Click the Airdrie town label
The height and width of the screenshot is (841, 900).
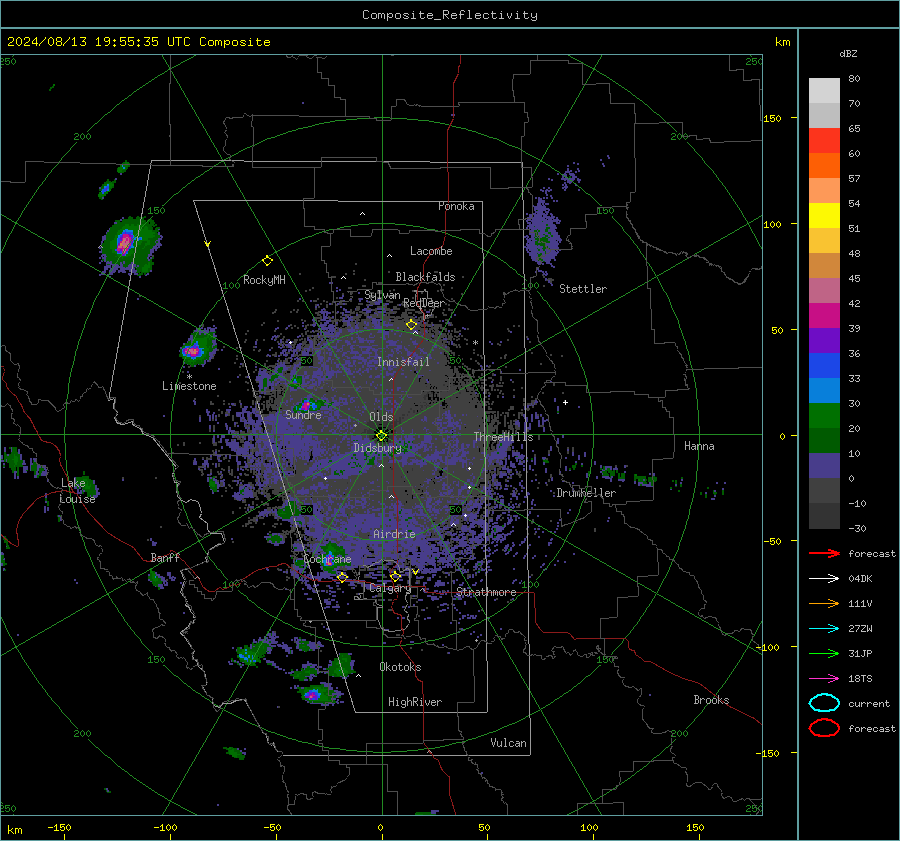point(394,534)
